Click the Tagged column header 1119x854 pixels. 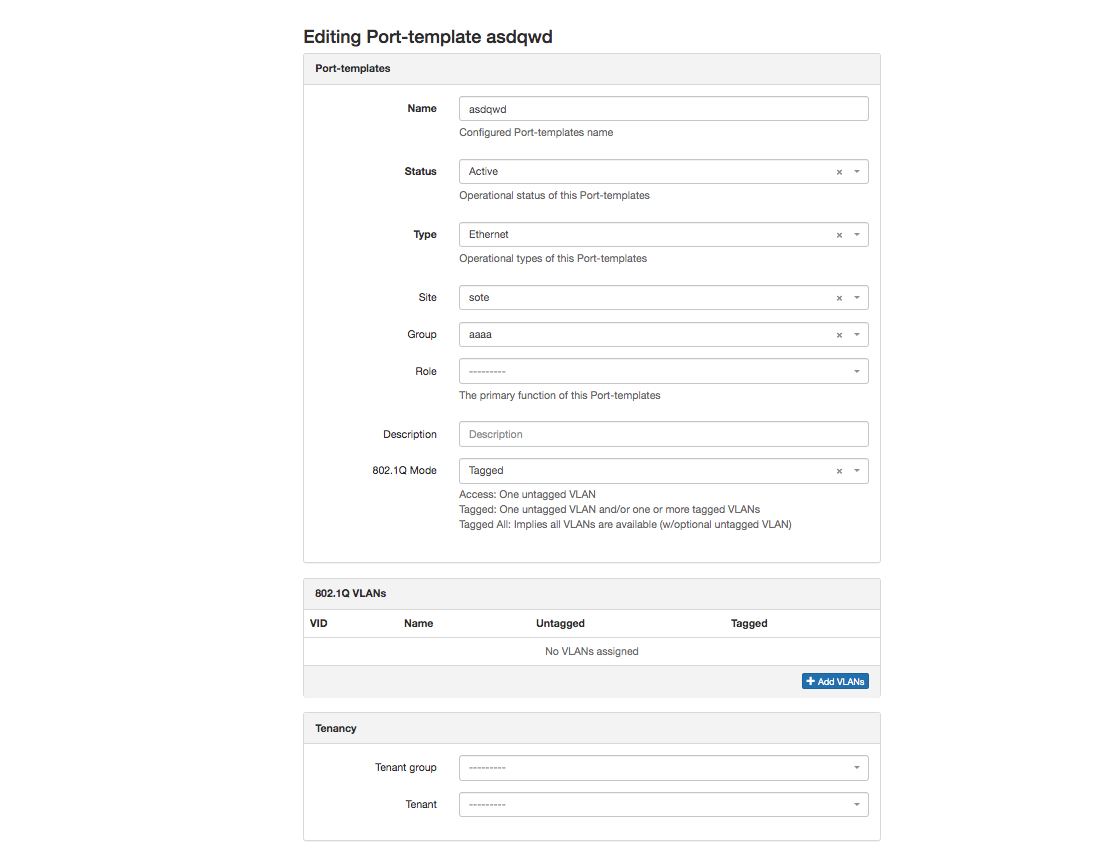(749, 623)
